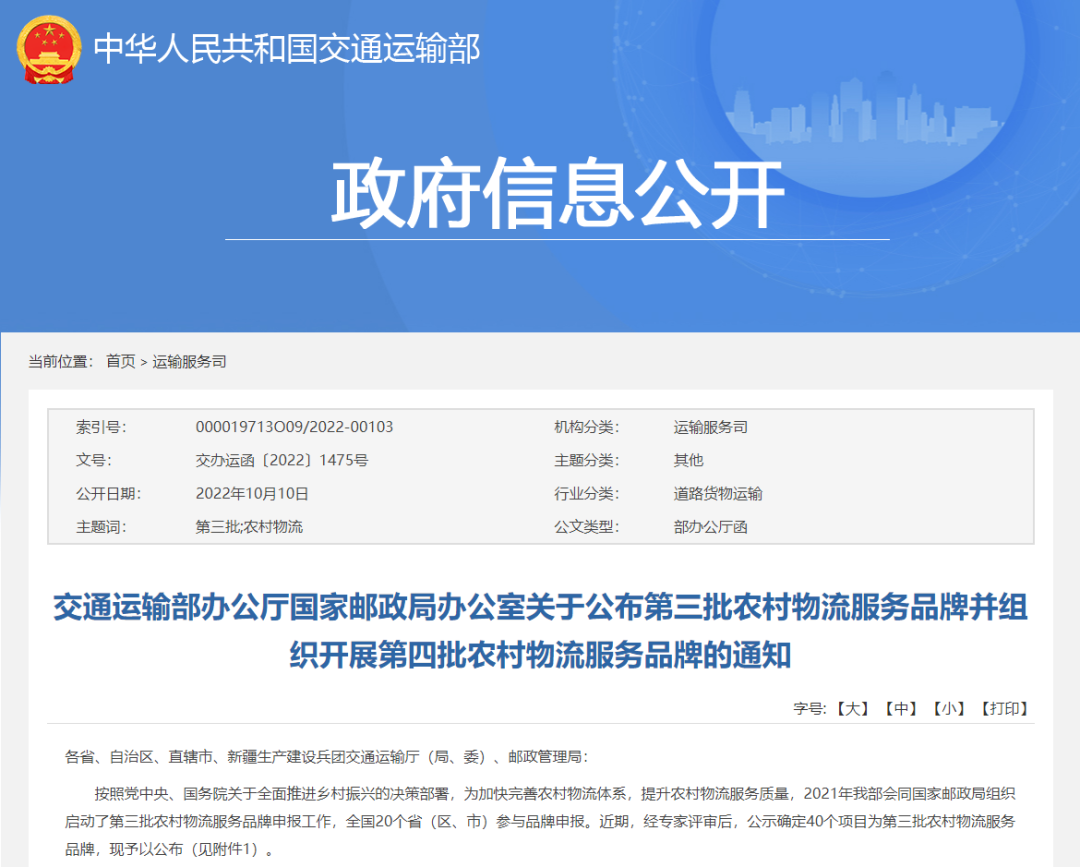Click the salutation line starting 各省、自治区

327,757
